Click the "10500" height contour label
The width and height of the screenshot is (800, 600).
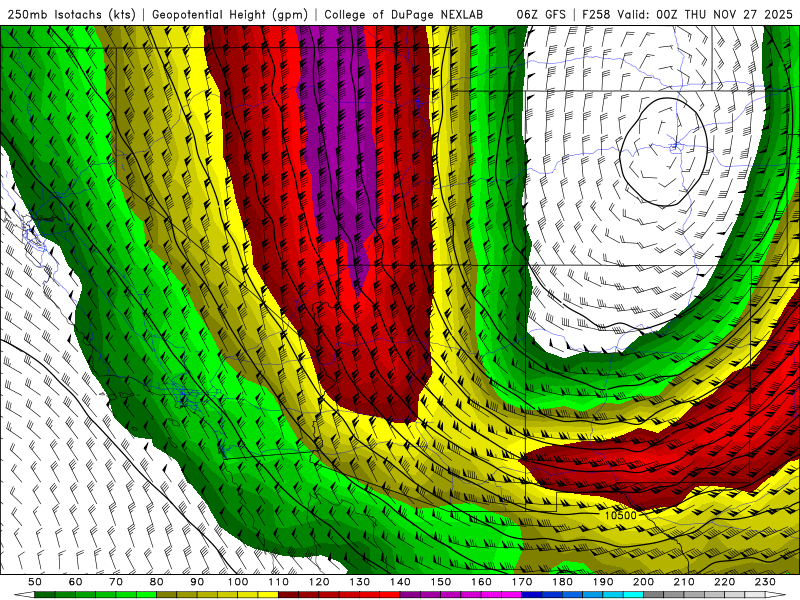click(620, 515)
